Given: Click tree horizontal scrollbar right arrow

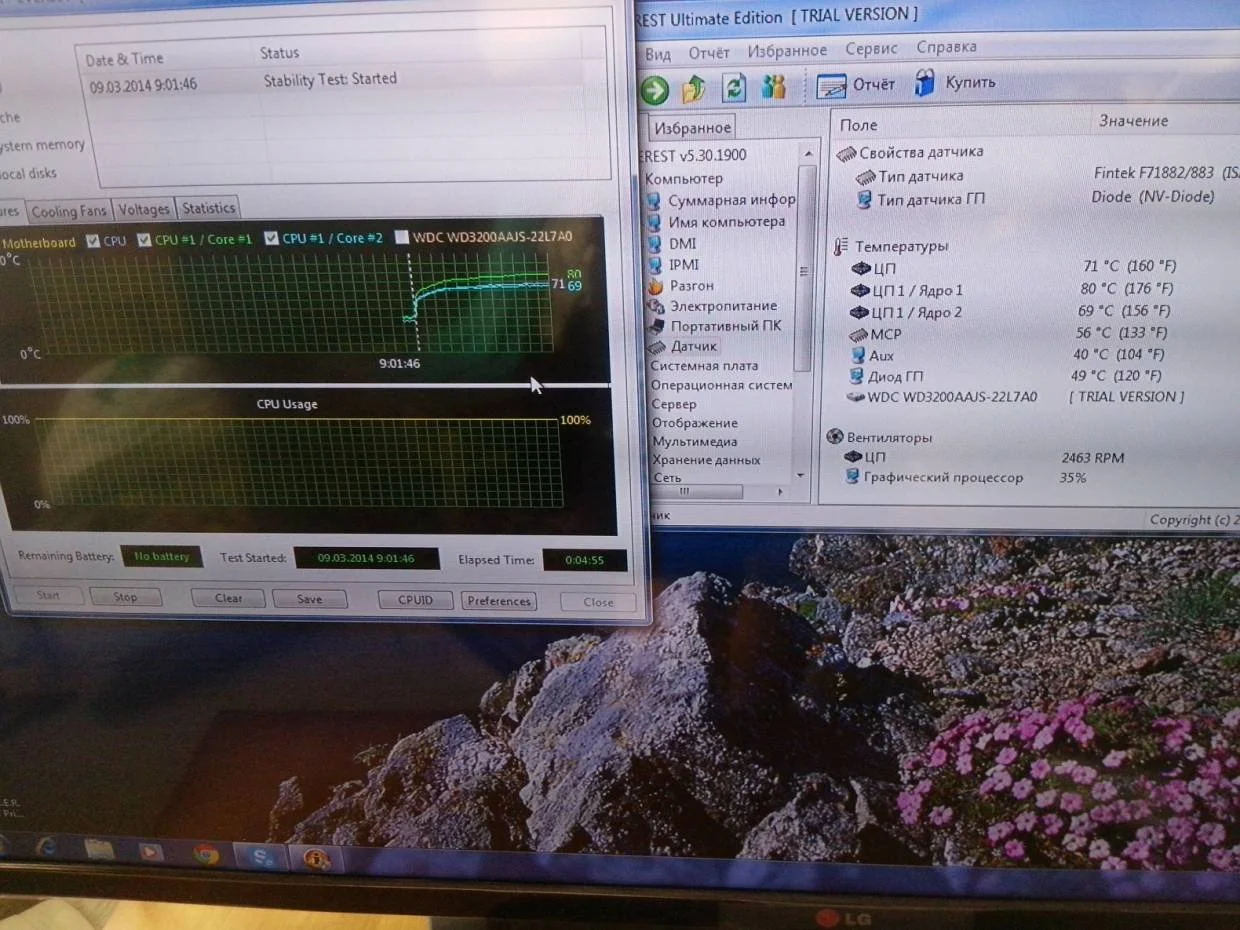Looking at the screenshot, I should [x=782, y=492].
